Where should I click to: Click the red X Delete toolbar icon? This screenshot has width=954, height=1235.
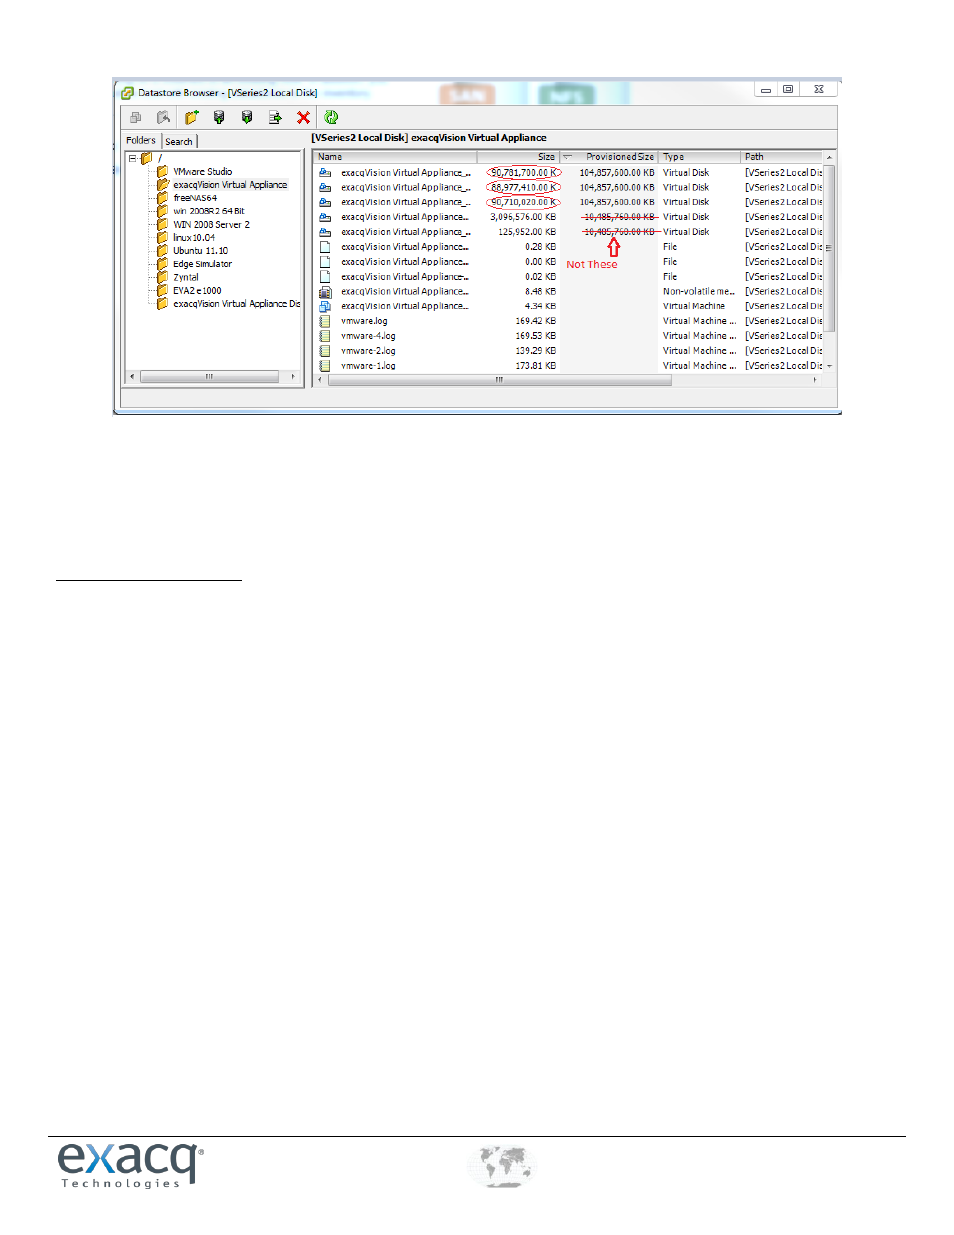(303, 117)
